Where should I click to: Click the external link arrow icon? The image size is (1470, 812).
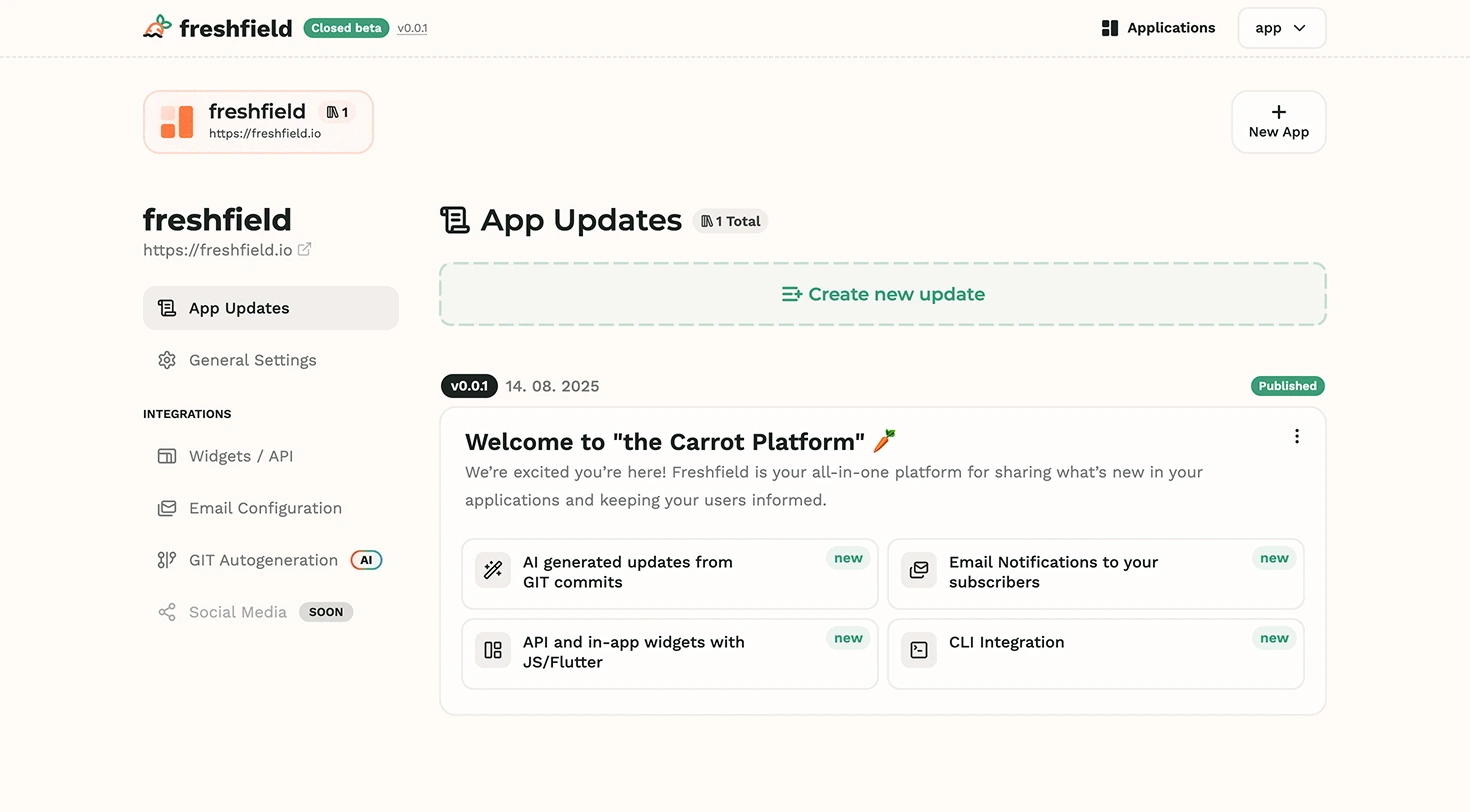pyautogui.click(x=305, y=249)
